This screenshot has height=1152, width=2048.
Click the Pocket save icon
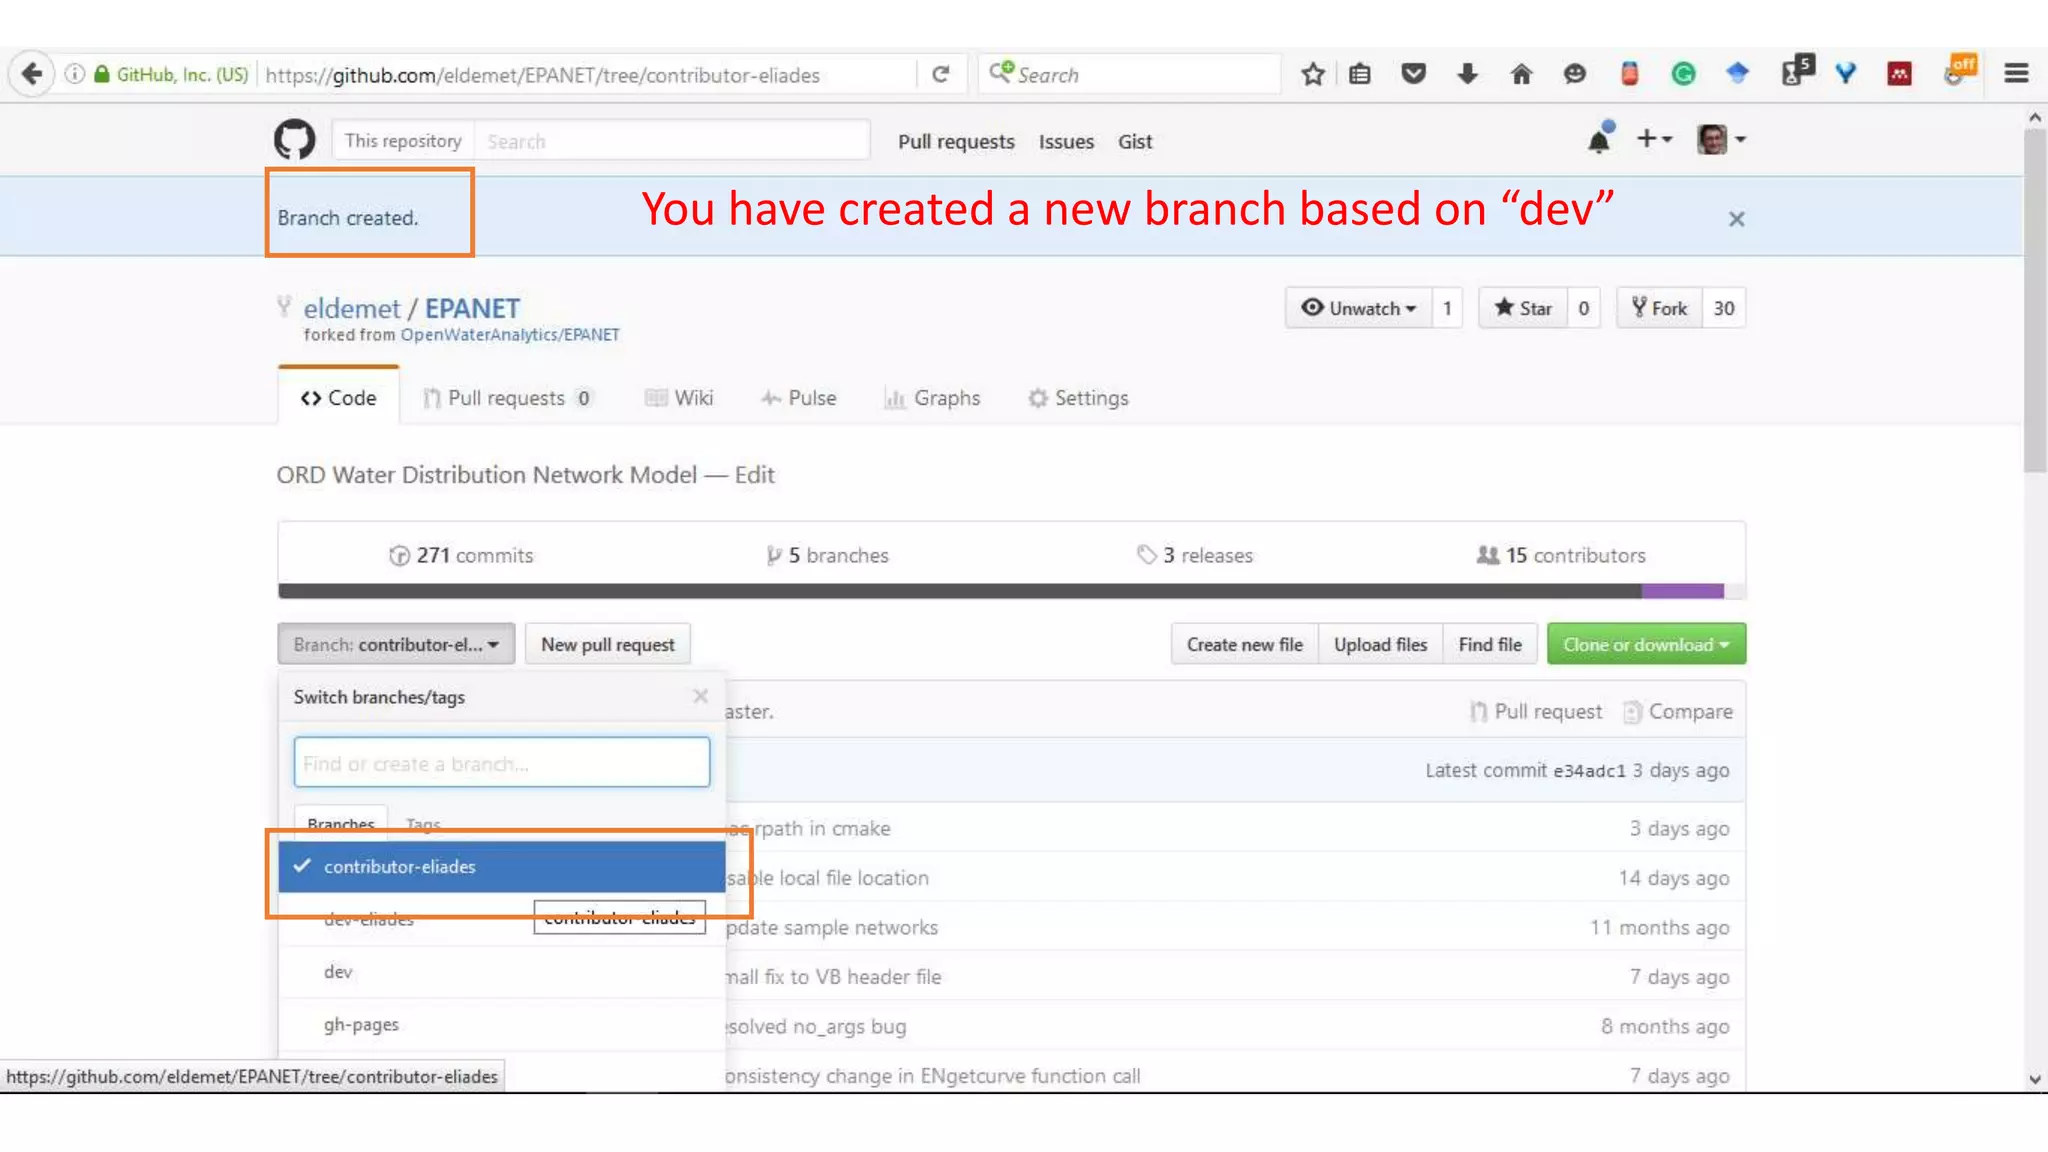[x=1413, y=74]
